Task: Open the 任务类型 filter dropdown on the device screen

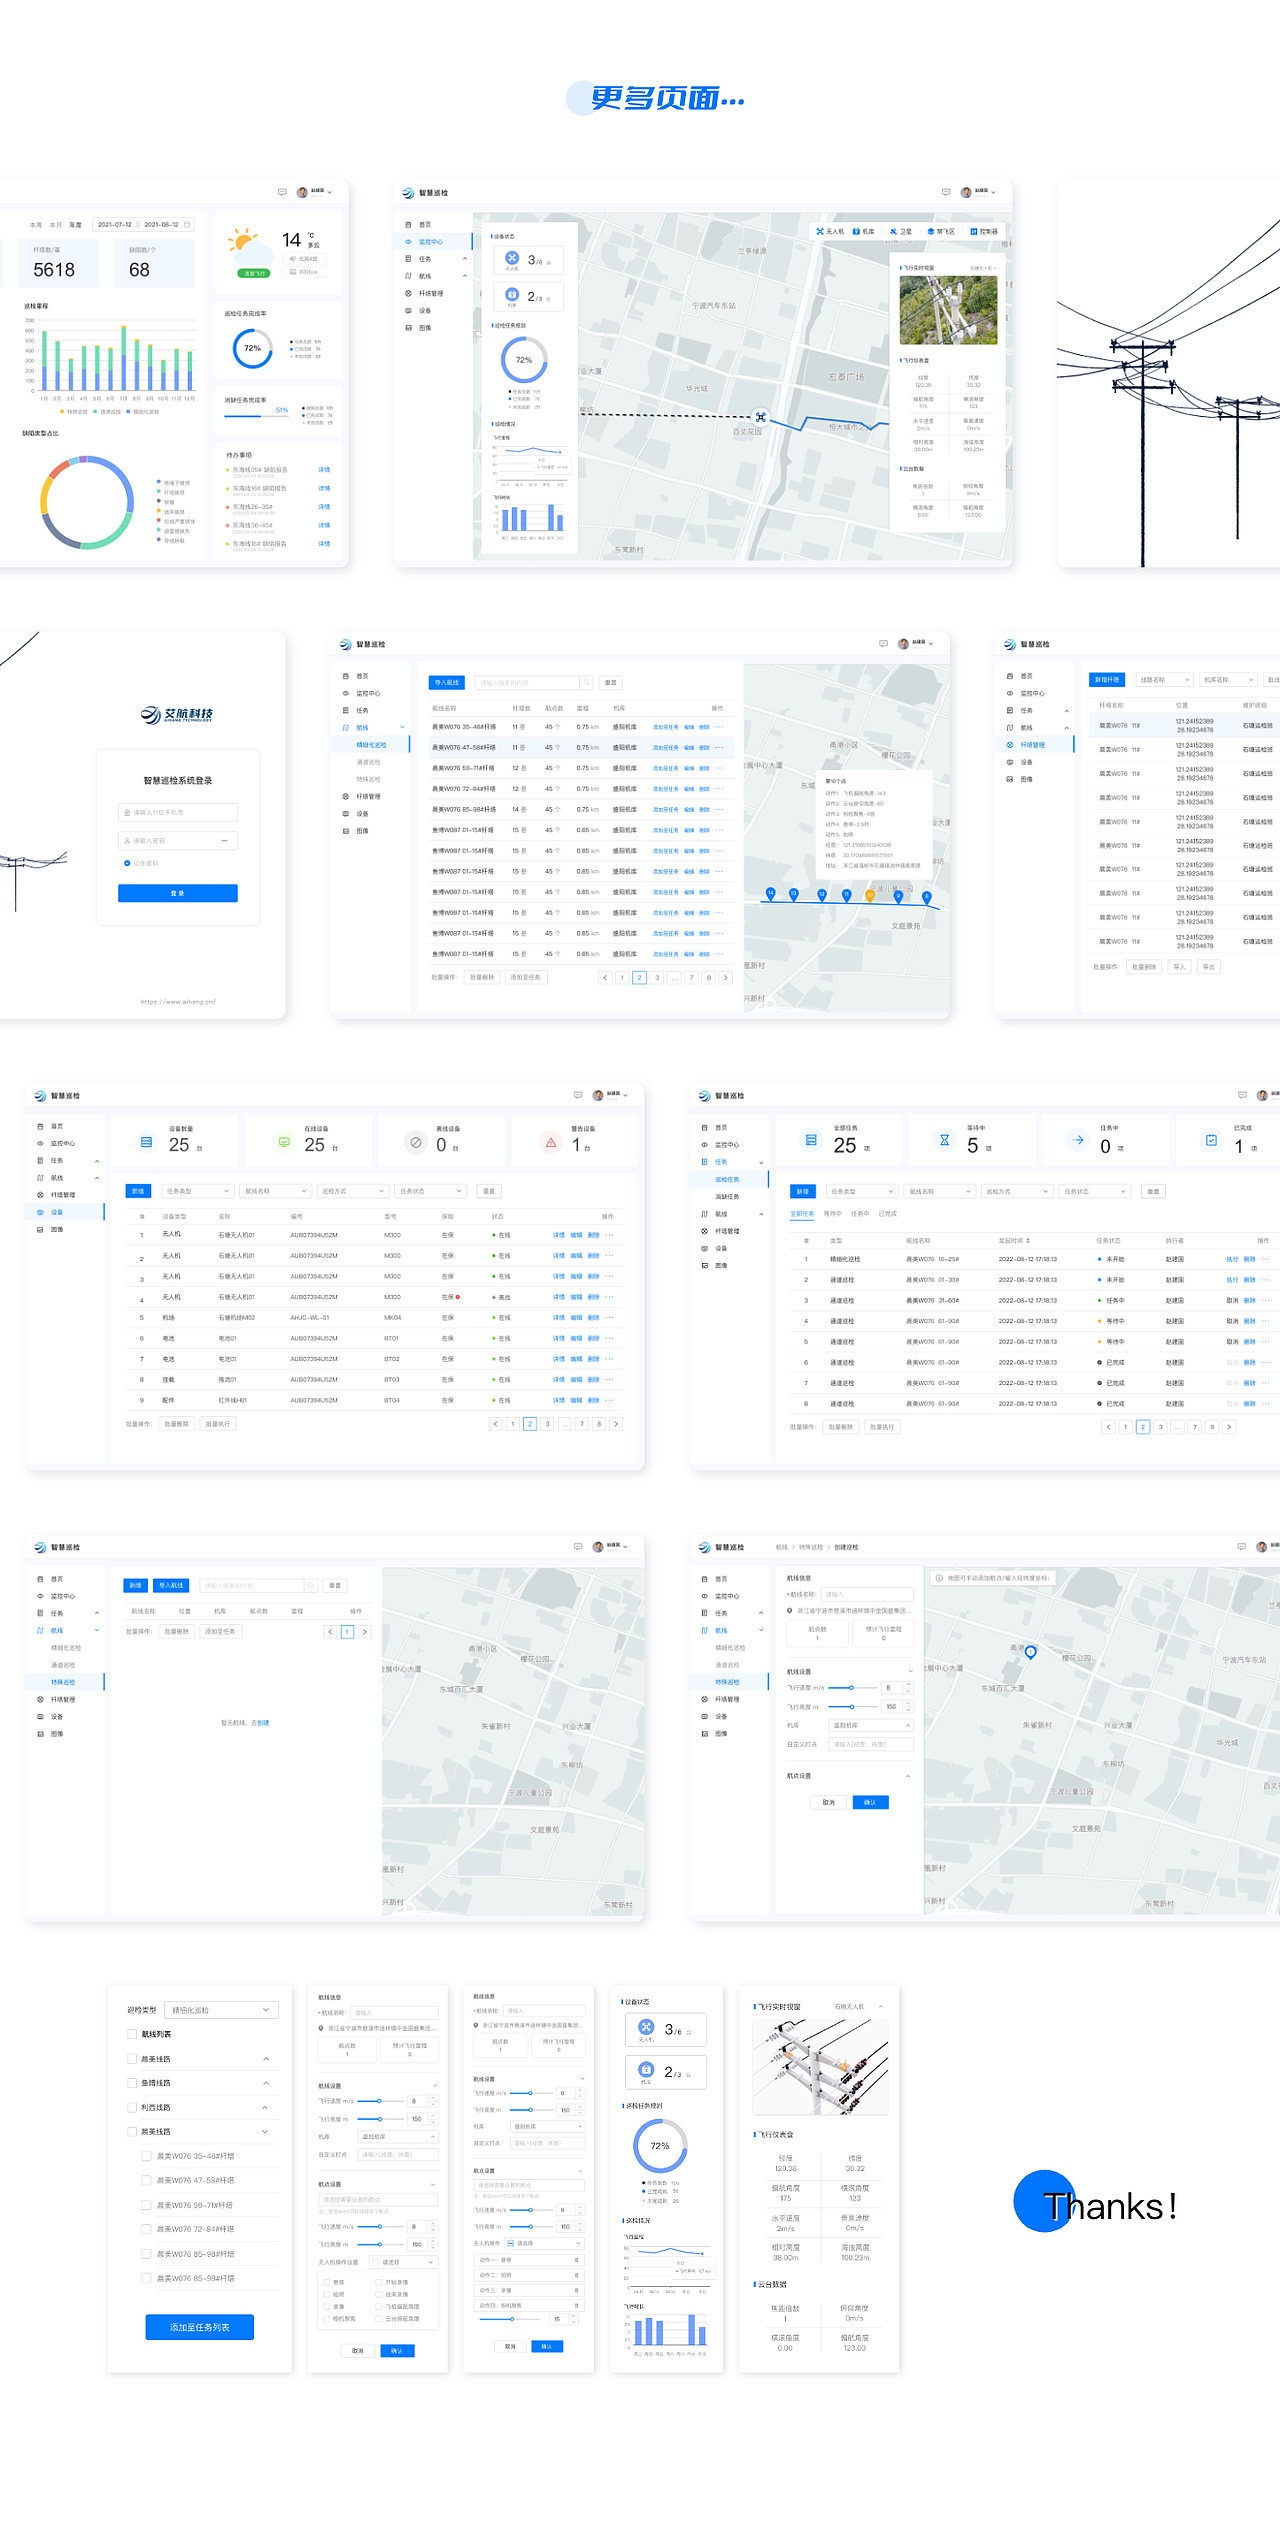Action: click(197, 1191)
